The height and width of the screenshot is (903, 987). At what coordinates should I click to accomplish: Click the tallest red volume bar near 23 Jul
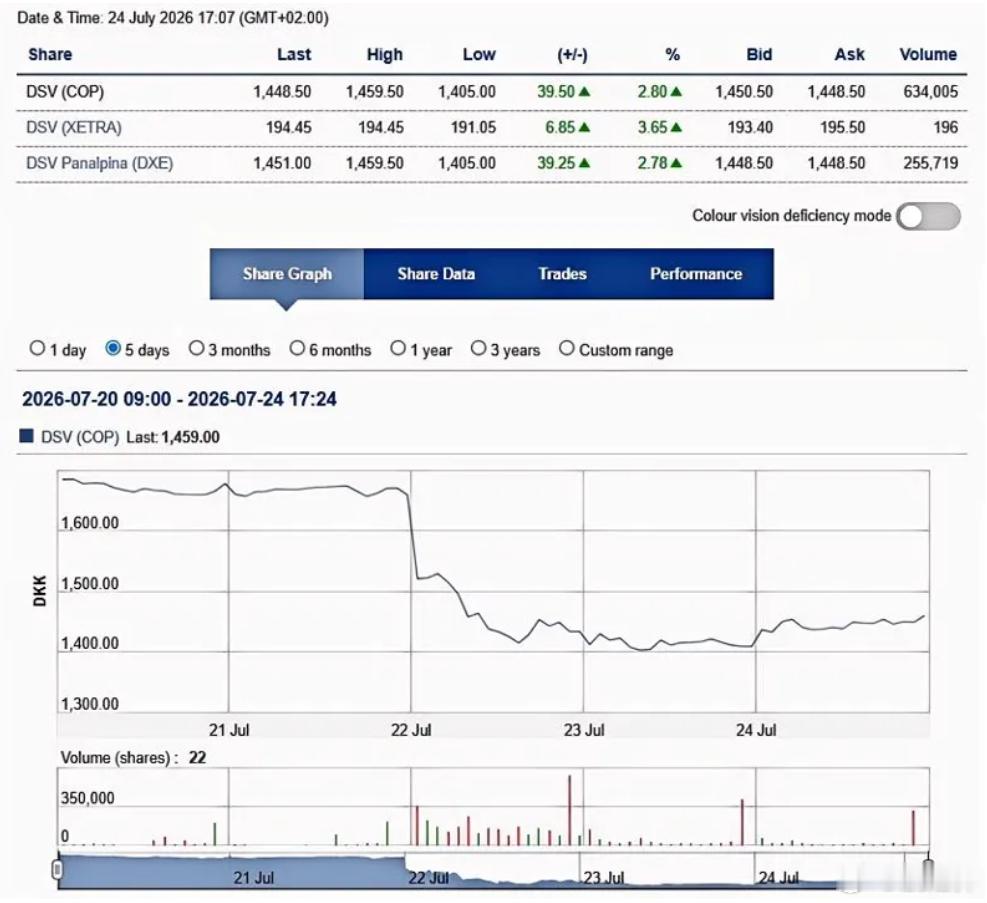[570, 810]
